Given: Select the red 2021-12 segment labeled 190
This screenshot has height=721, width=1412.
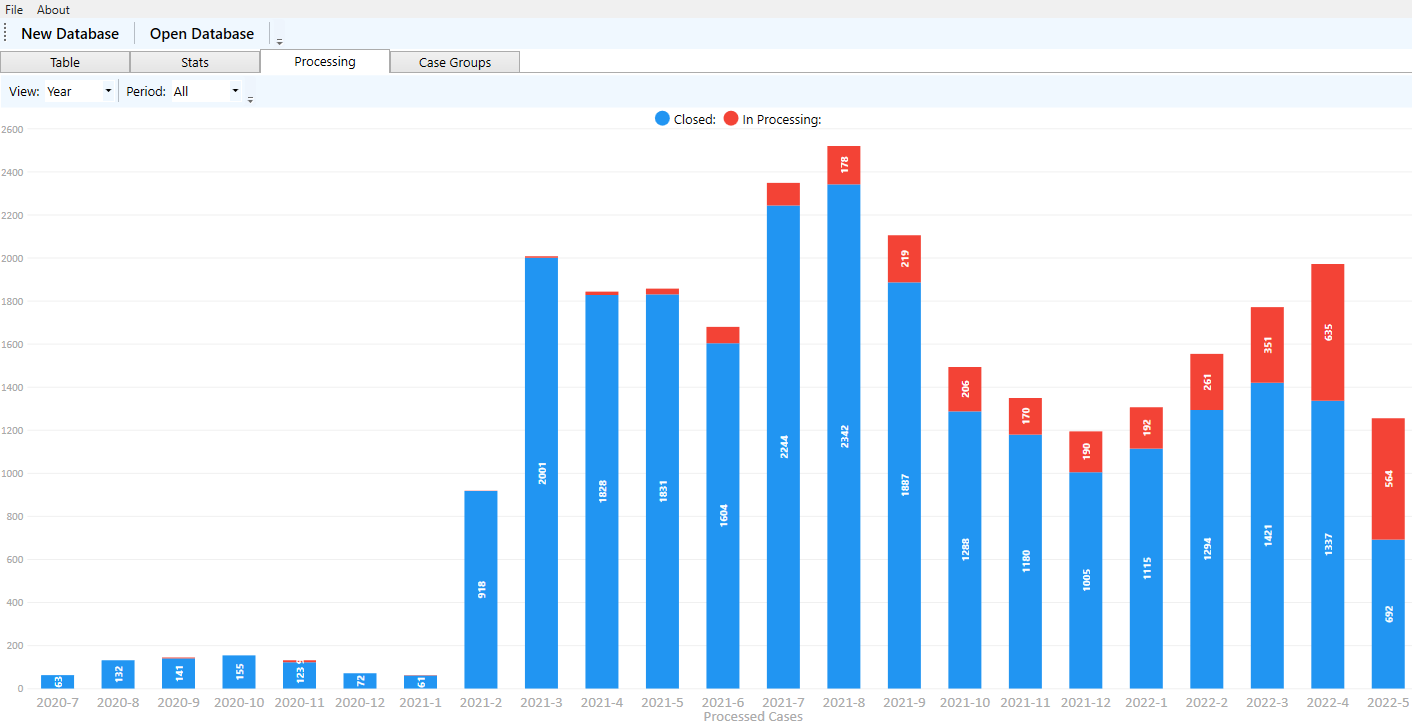Looking at the screenshot, I should click(x=1086, y=452).
